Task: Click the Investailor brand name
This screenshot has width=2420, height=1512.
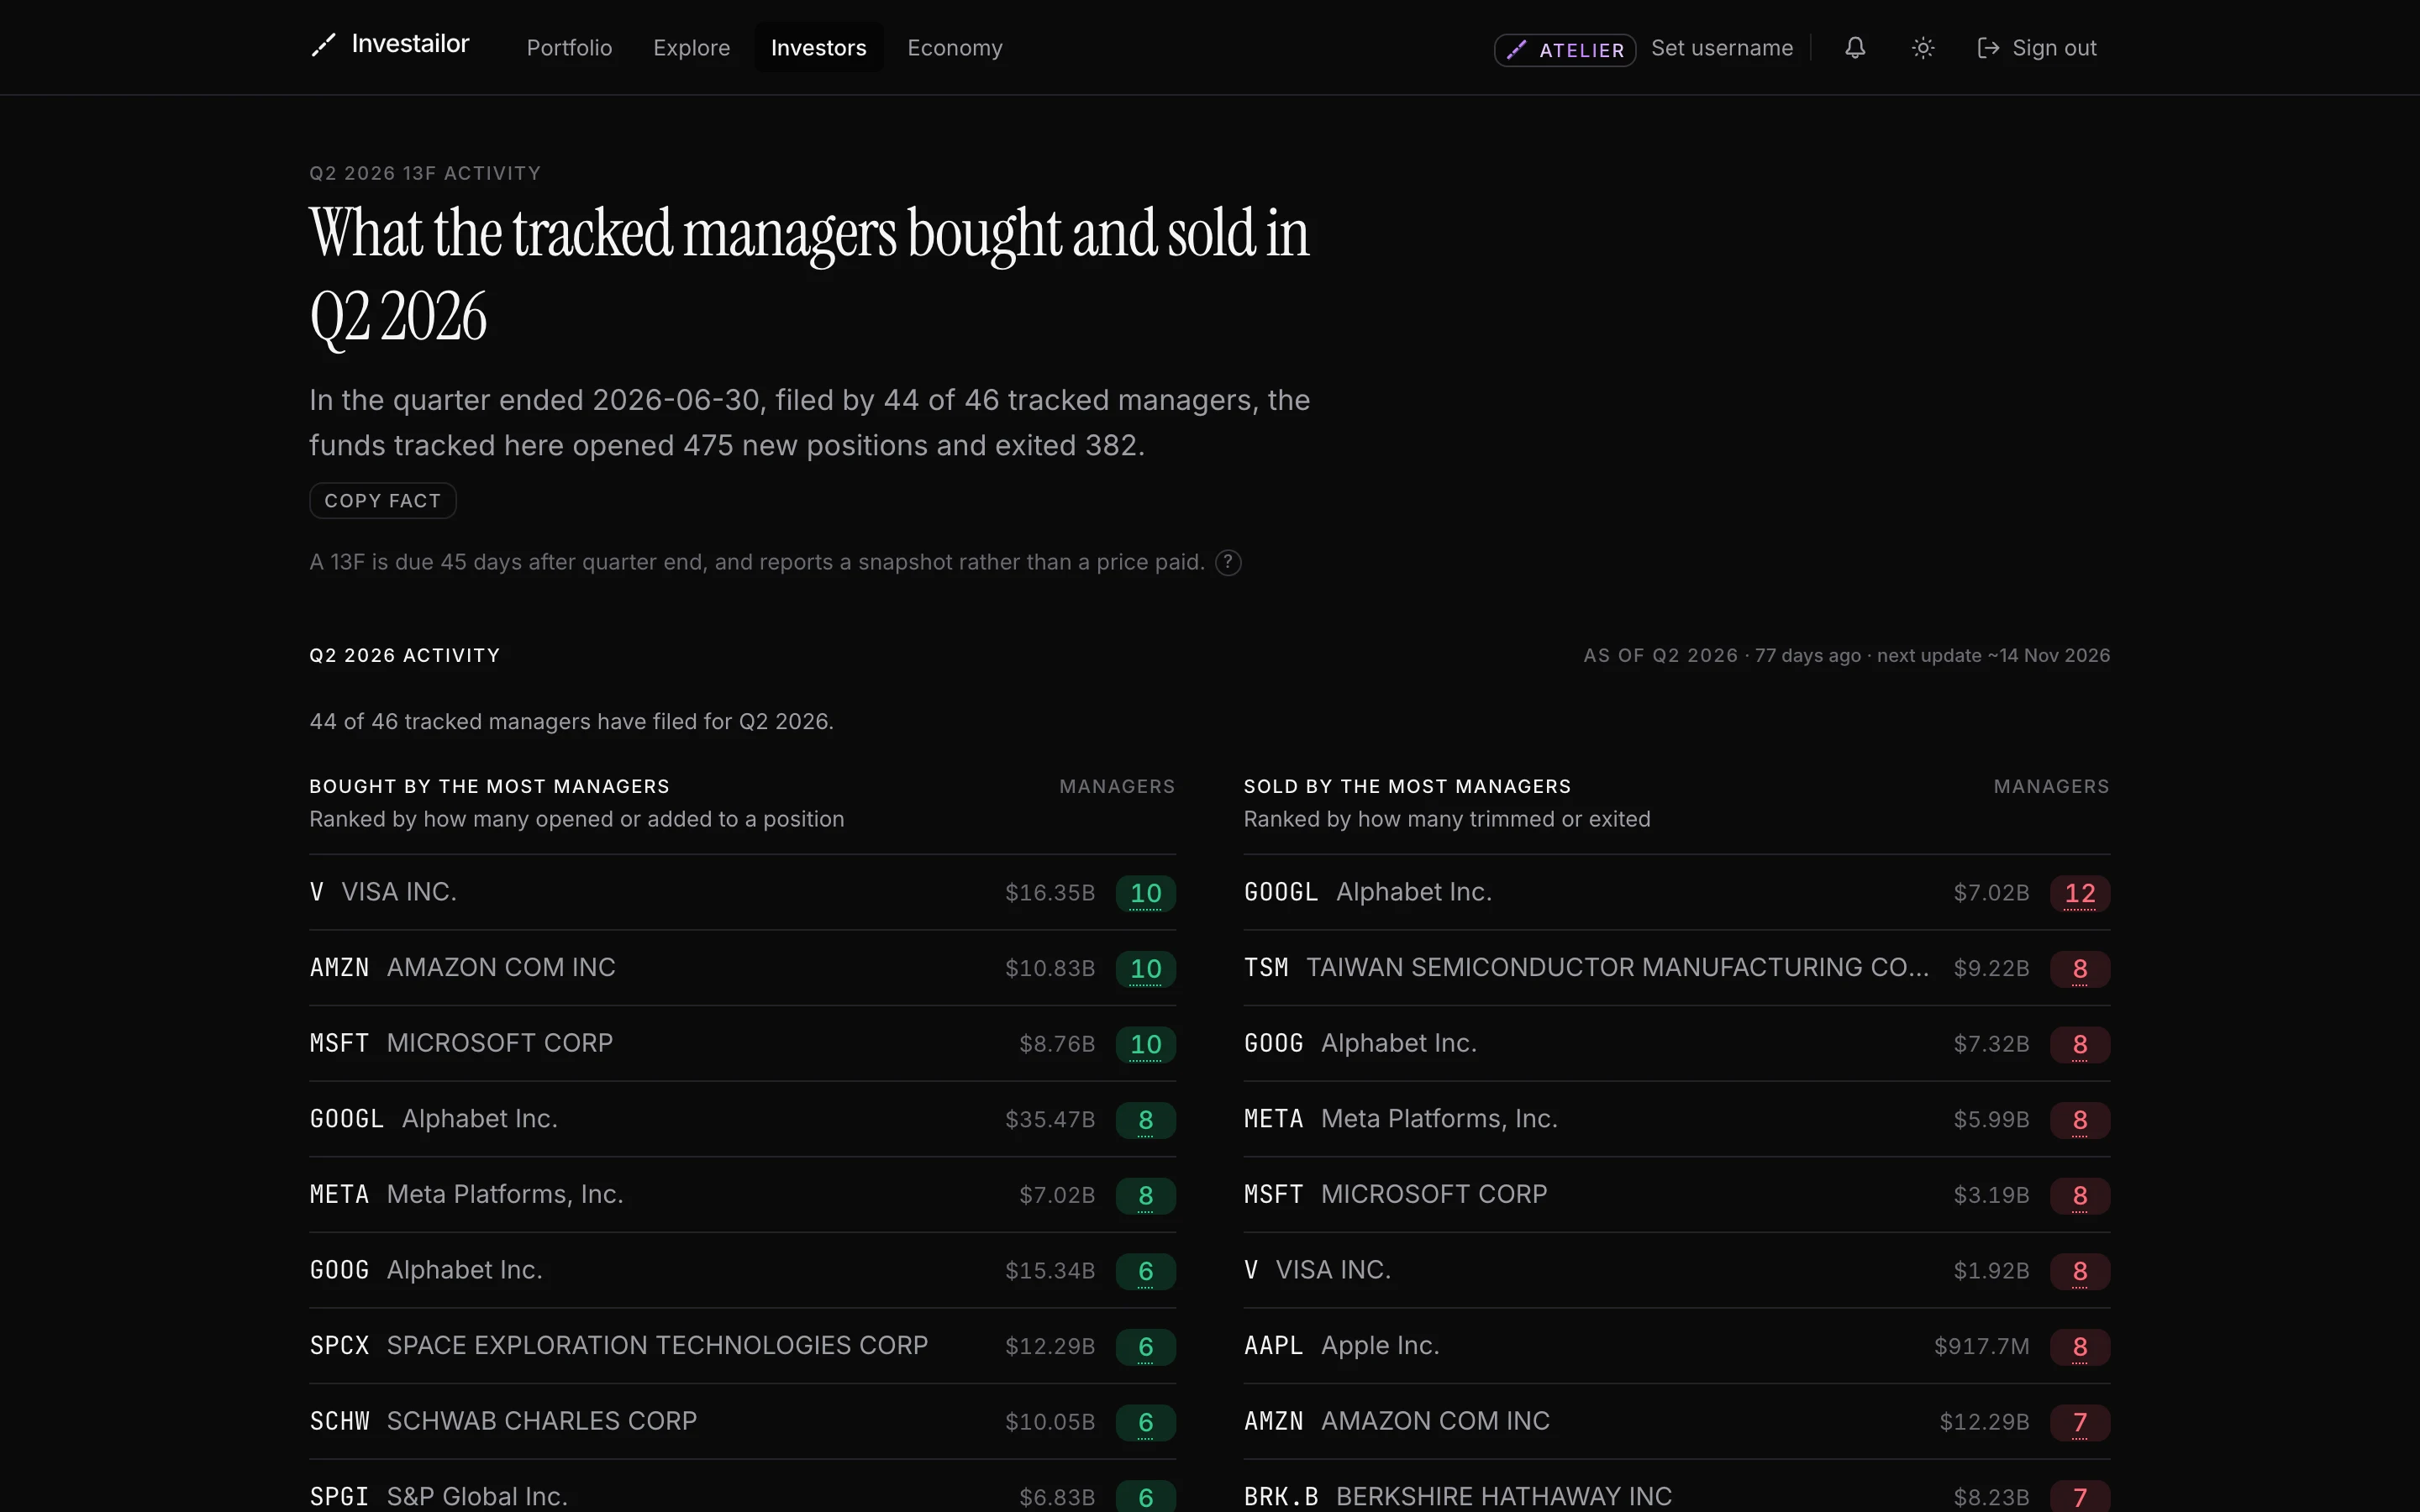Action: pos(410,44)
